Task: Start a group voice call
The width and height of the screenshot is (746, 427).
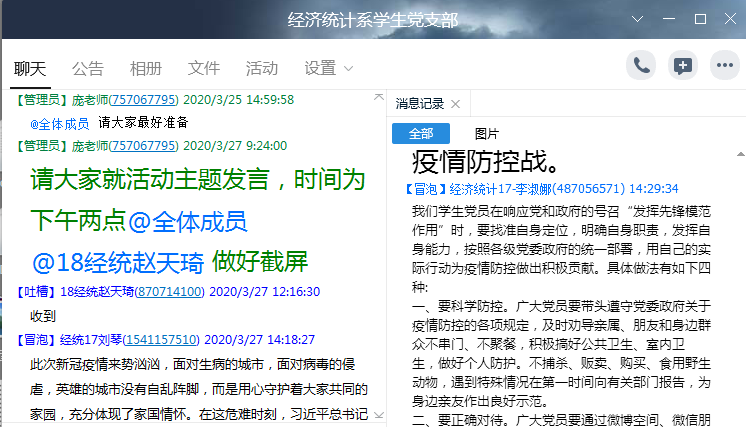Action: tap(641, 66)
